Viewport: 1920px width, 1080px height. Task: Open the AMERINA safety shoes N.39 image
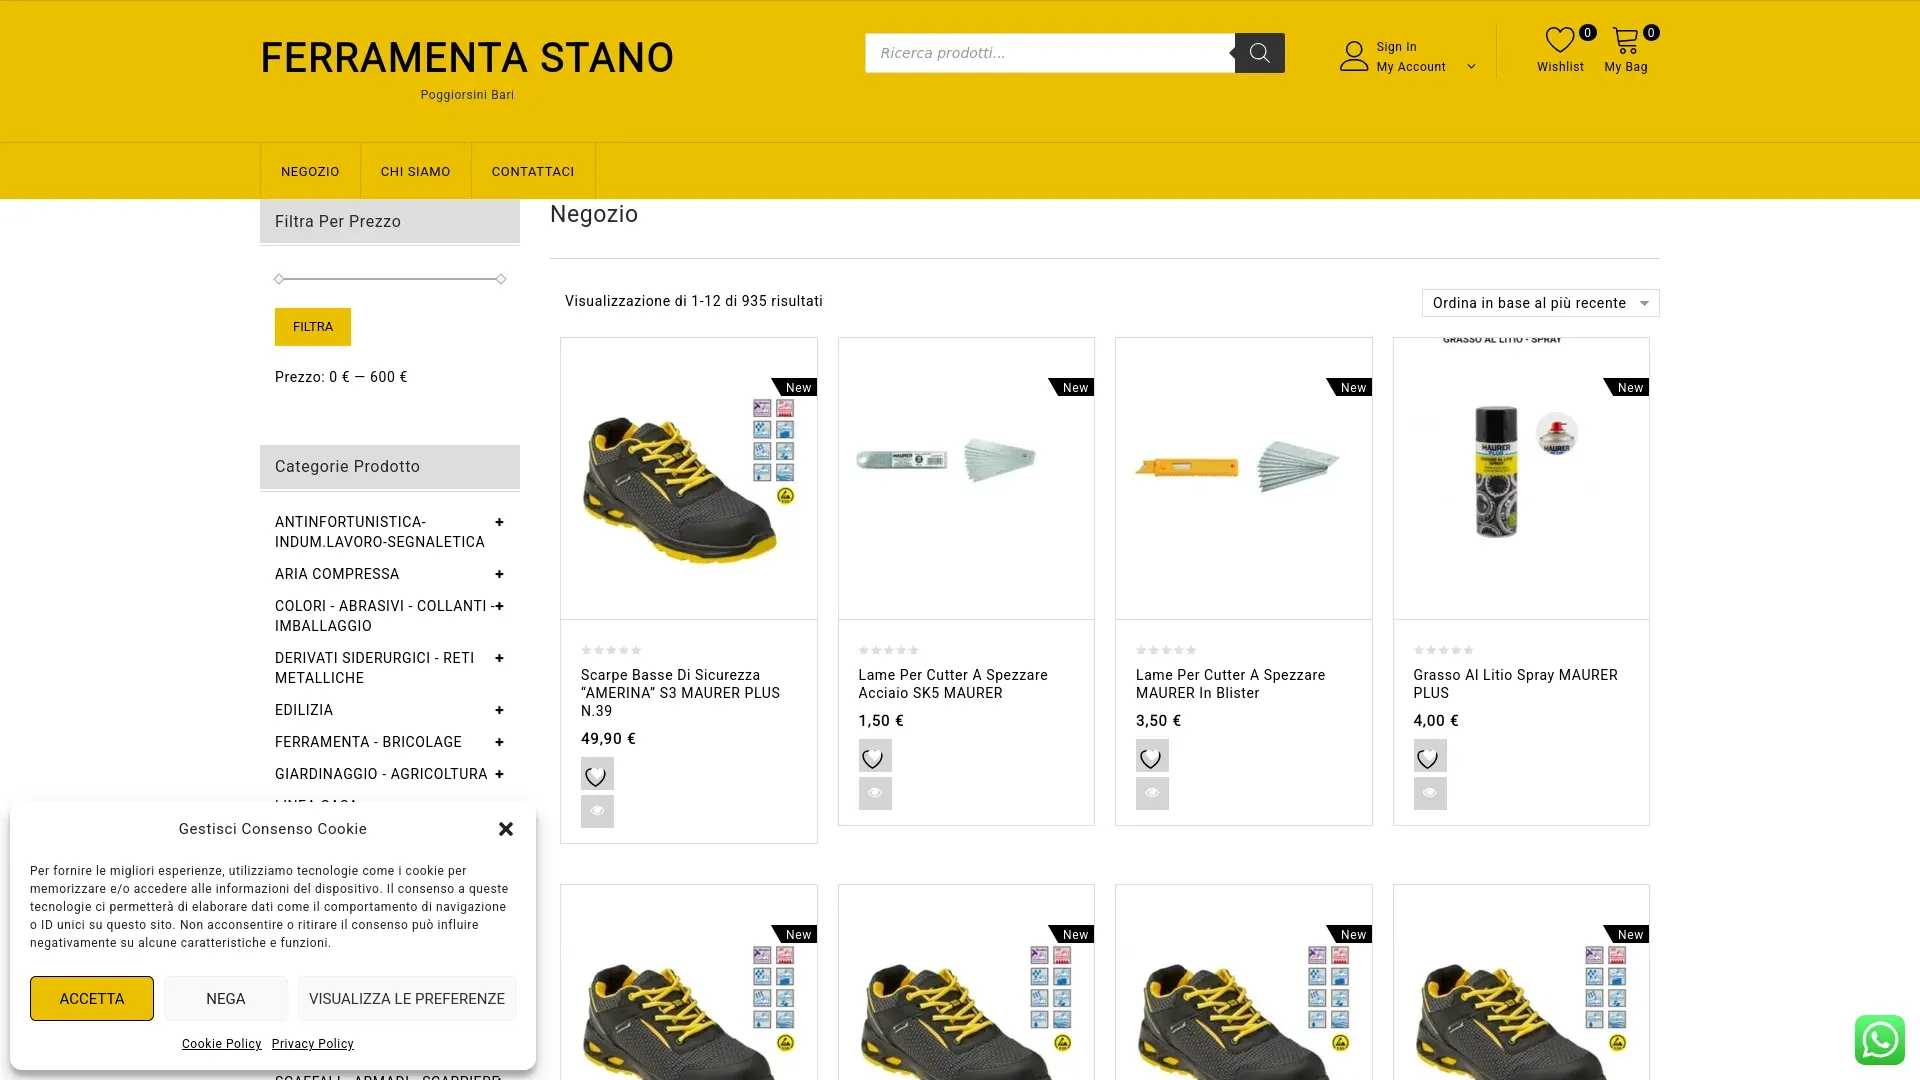click(689, 479)
